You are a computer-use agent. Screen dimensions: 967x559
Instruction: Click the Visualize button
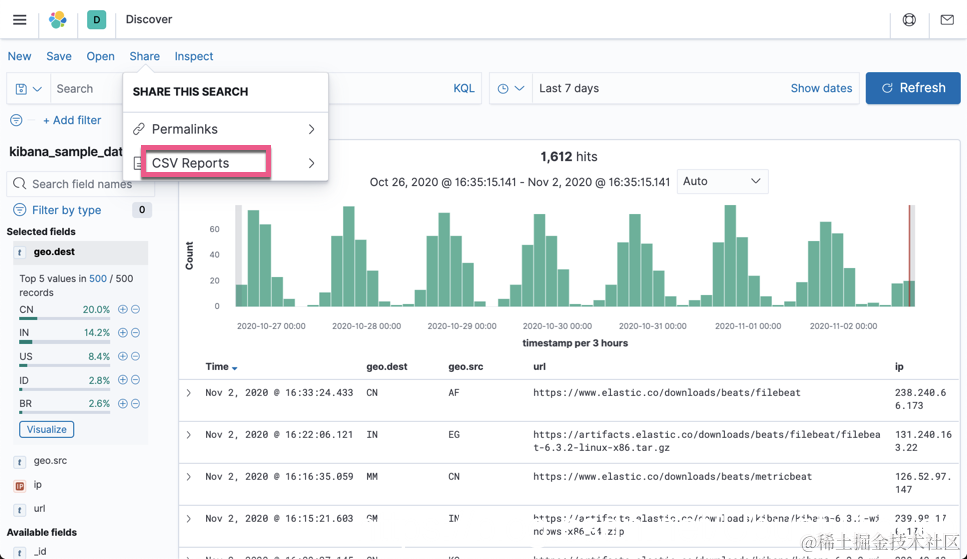[x=46, y=429]
